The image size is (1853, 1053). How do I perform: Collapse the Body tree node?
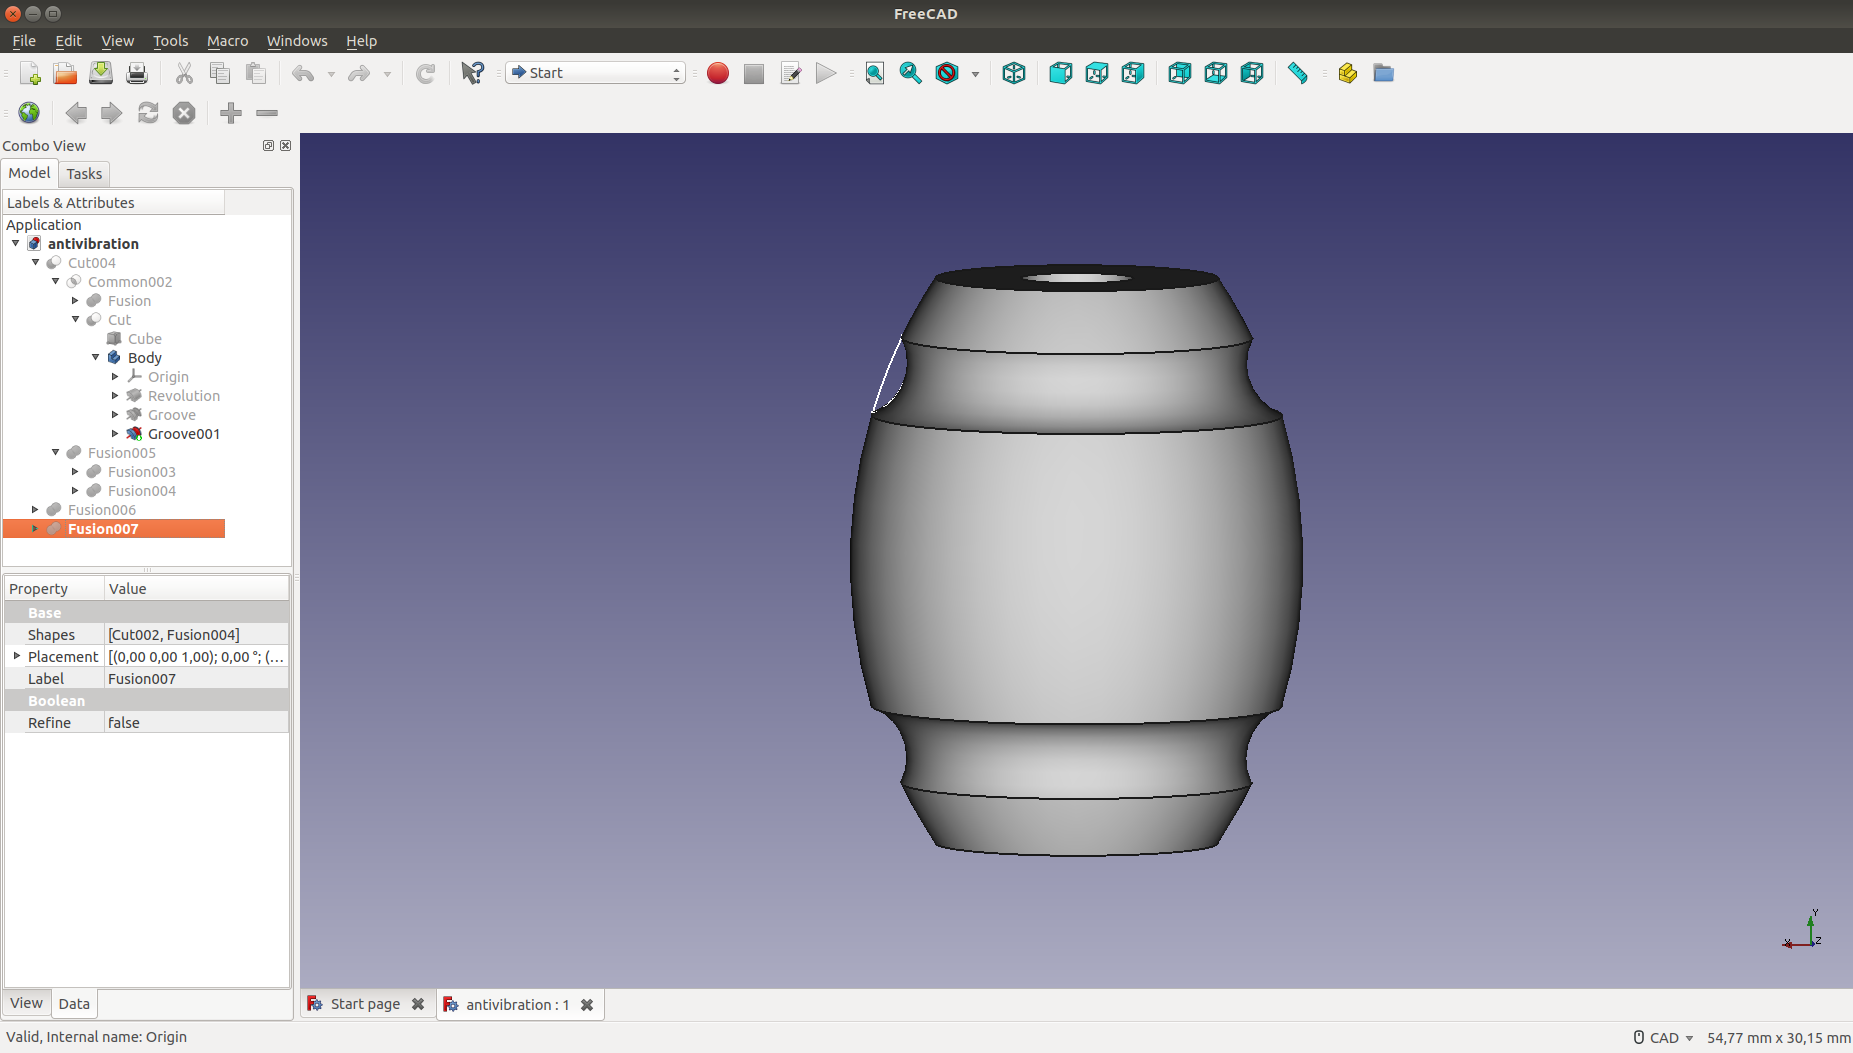[96, 358]
